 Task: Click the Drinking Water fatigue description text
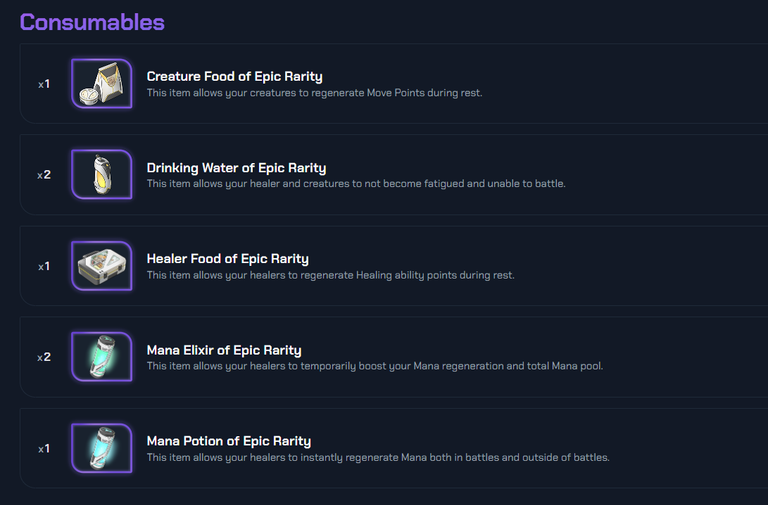356,184
